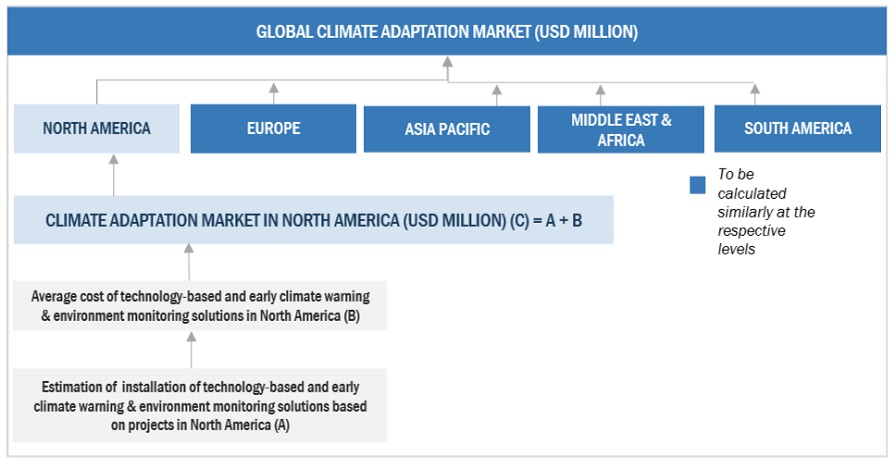Click the arrowhead above the South America box
This screenshot has height=469, width=895.
tap(755, 90)
